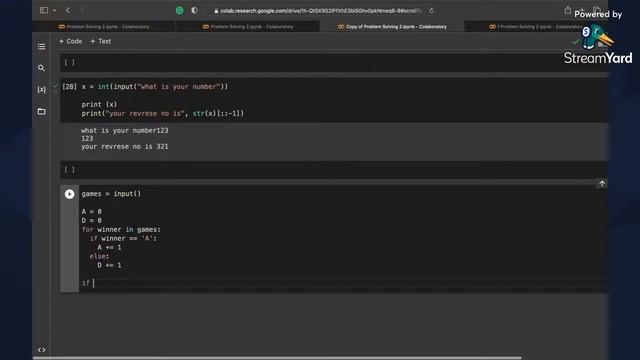Click the [28] execution count of reverse cell

(x=69, y=87)
